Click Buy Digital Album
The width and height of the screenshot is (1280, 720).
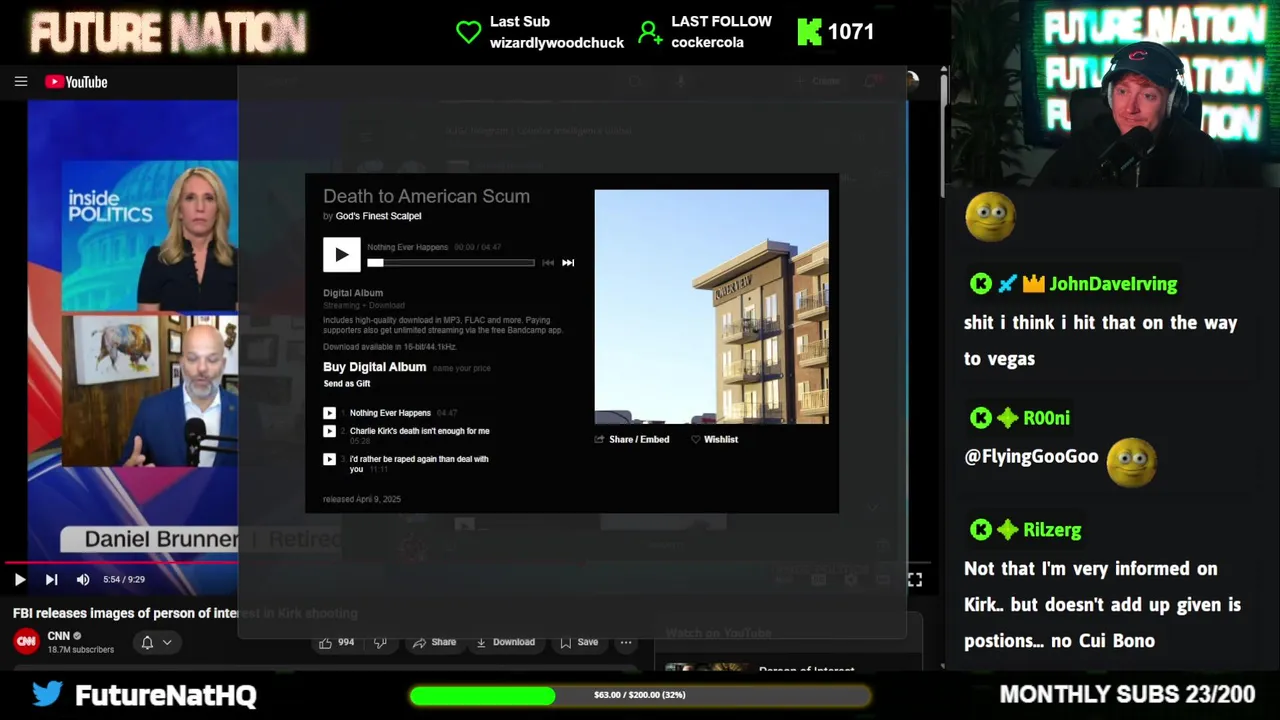coord(374,367)
